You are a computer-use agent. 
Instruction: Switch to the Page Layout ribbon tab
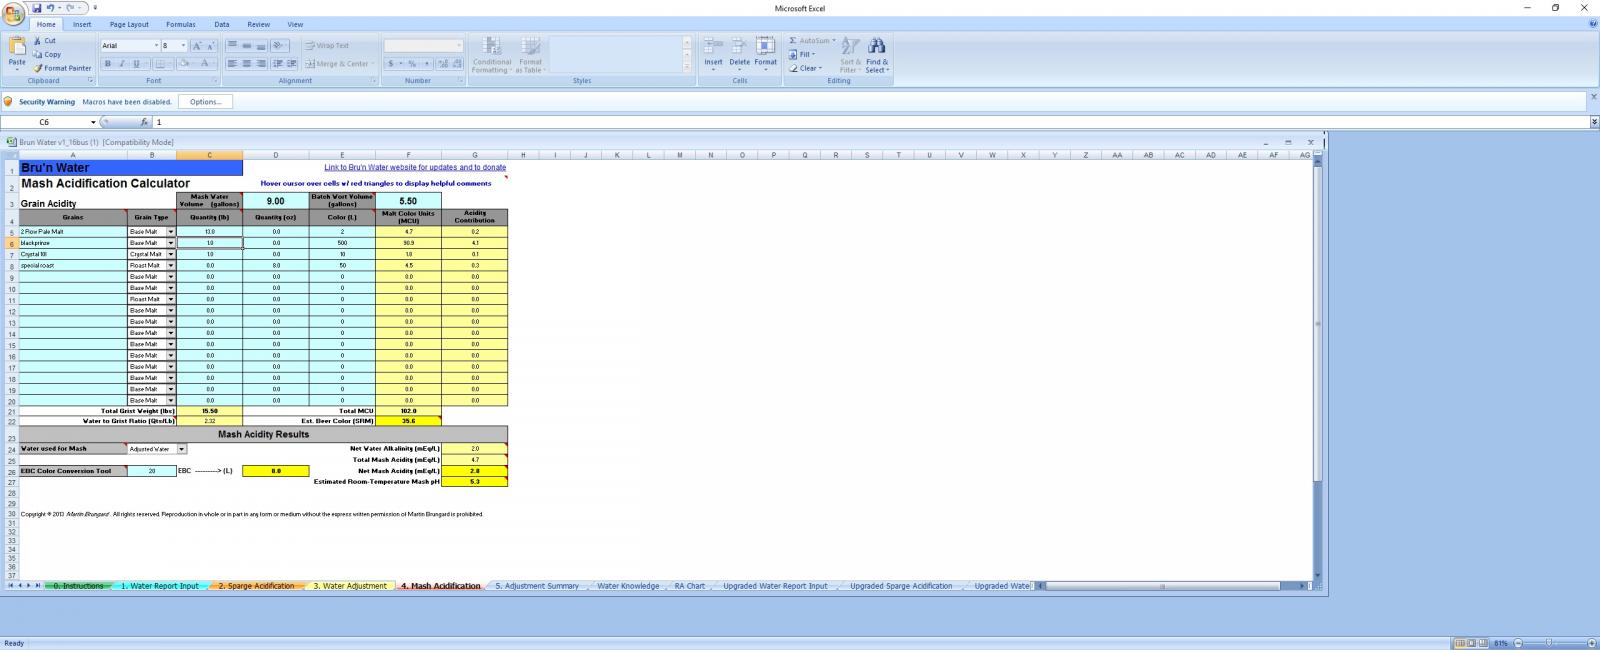[129, 24]
